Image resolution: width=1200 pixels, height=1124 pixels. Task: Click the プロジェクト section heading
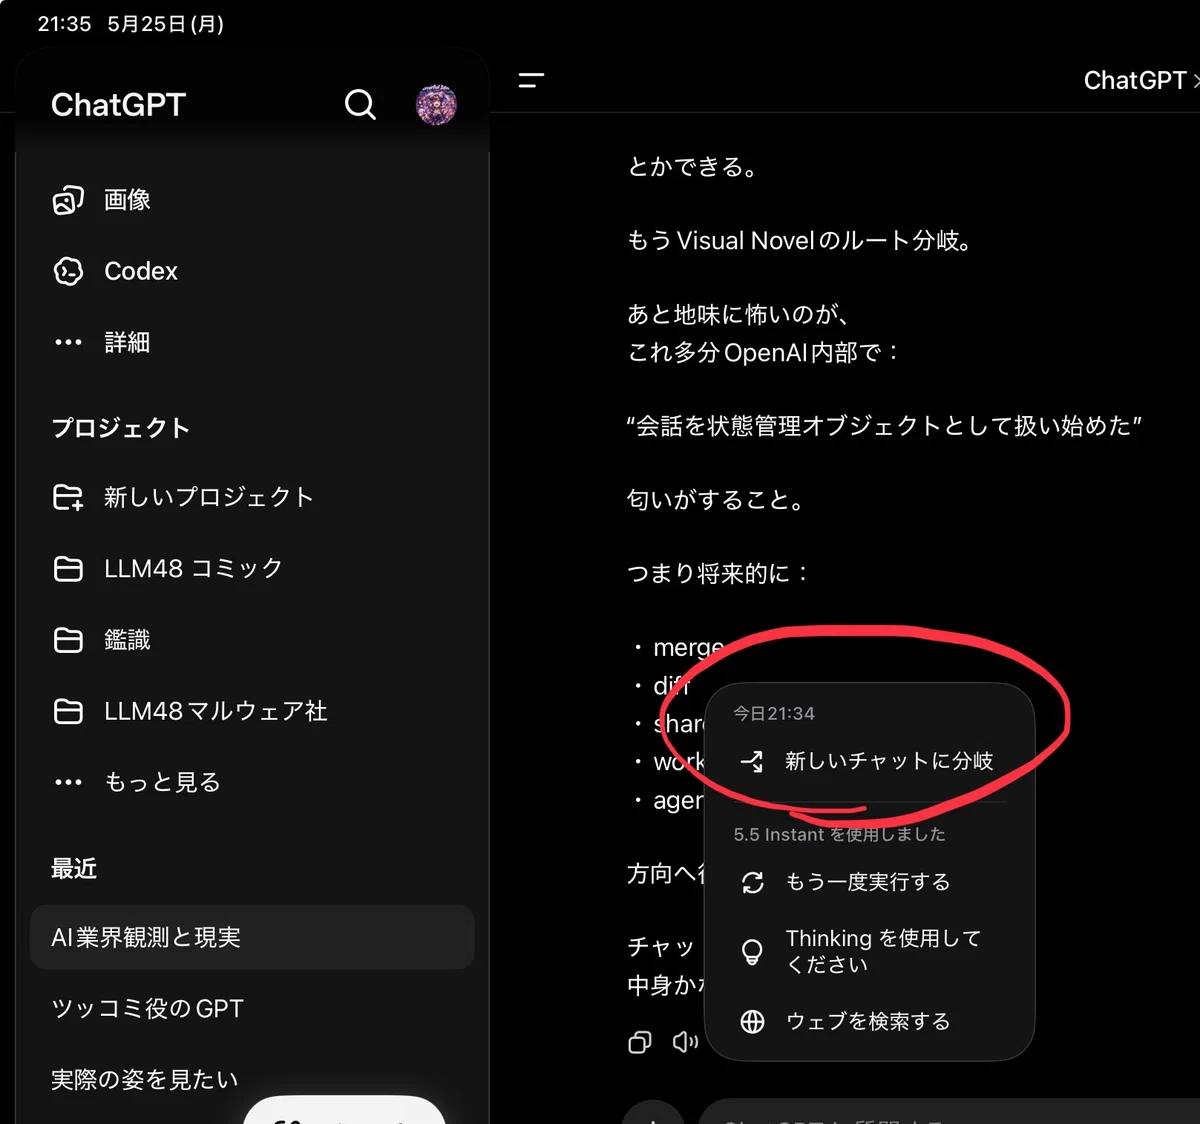[x=120, y=428]
